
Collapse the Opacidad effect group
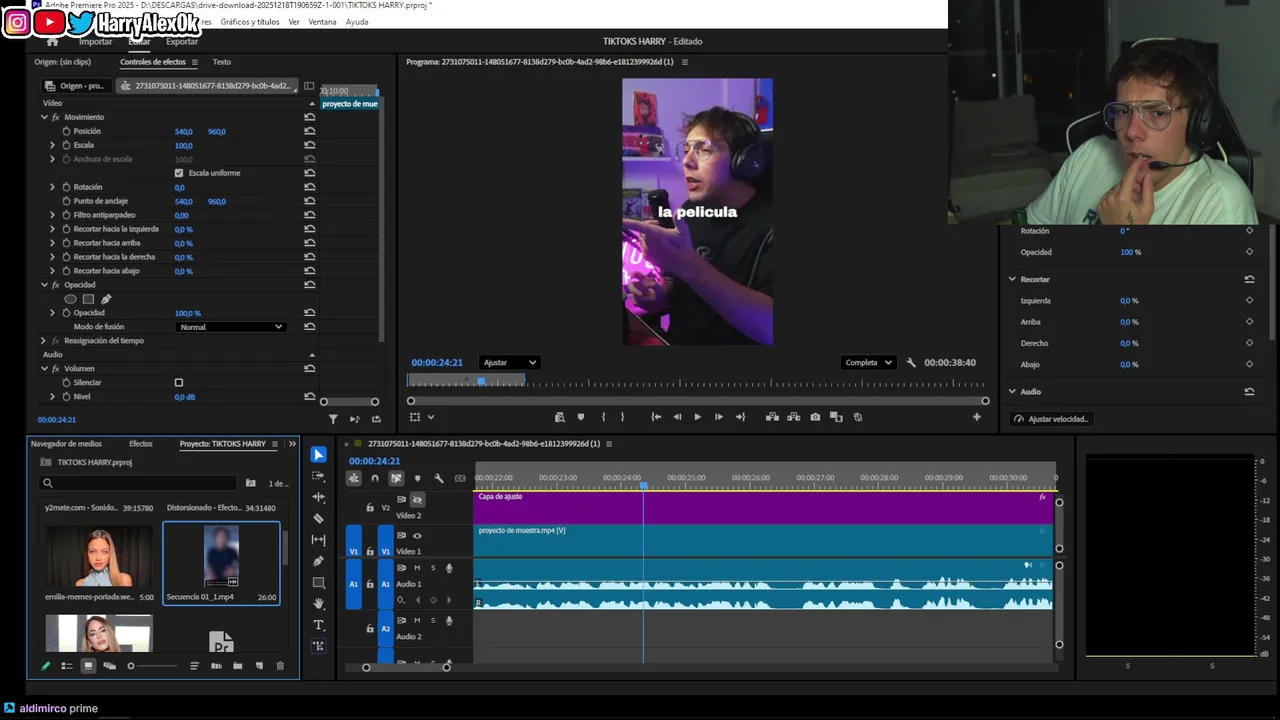[x=44, y=285]
